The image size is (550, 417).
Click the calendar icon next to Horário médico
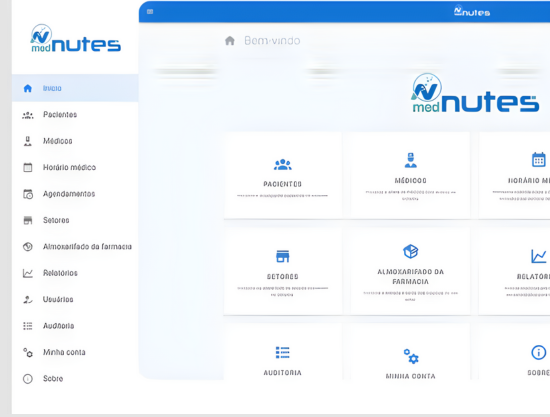(x=28, y=167)
